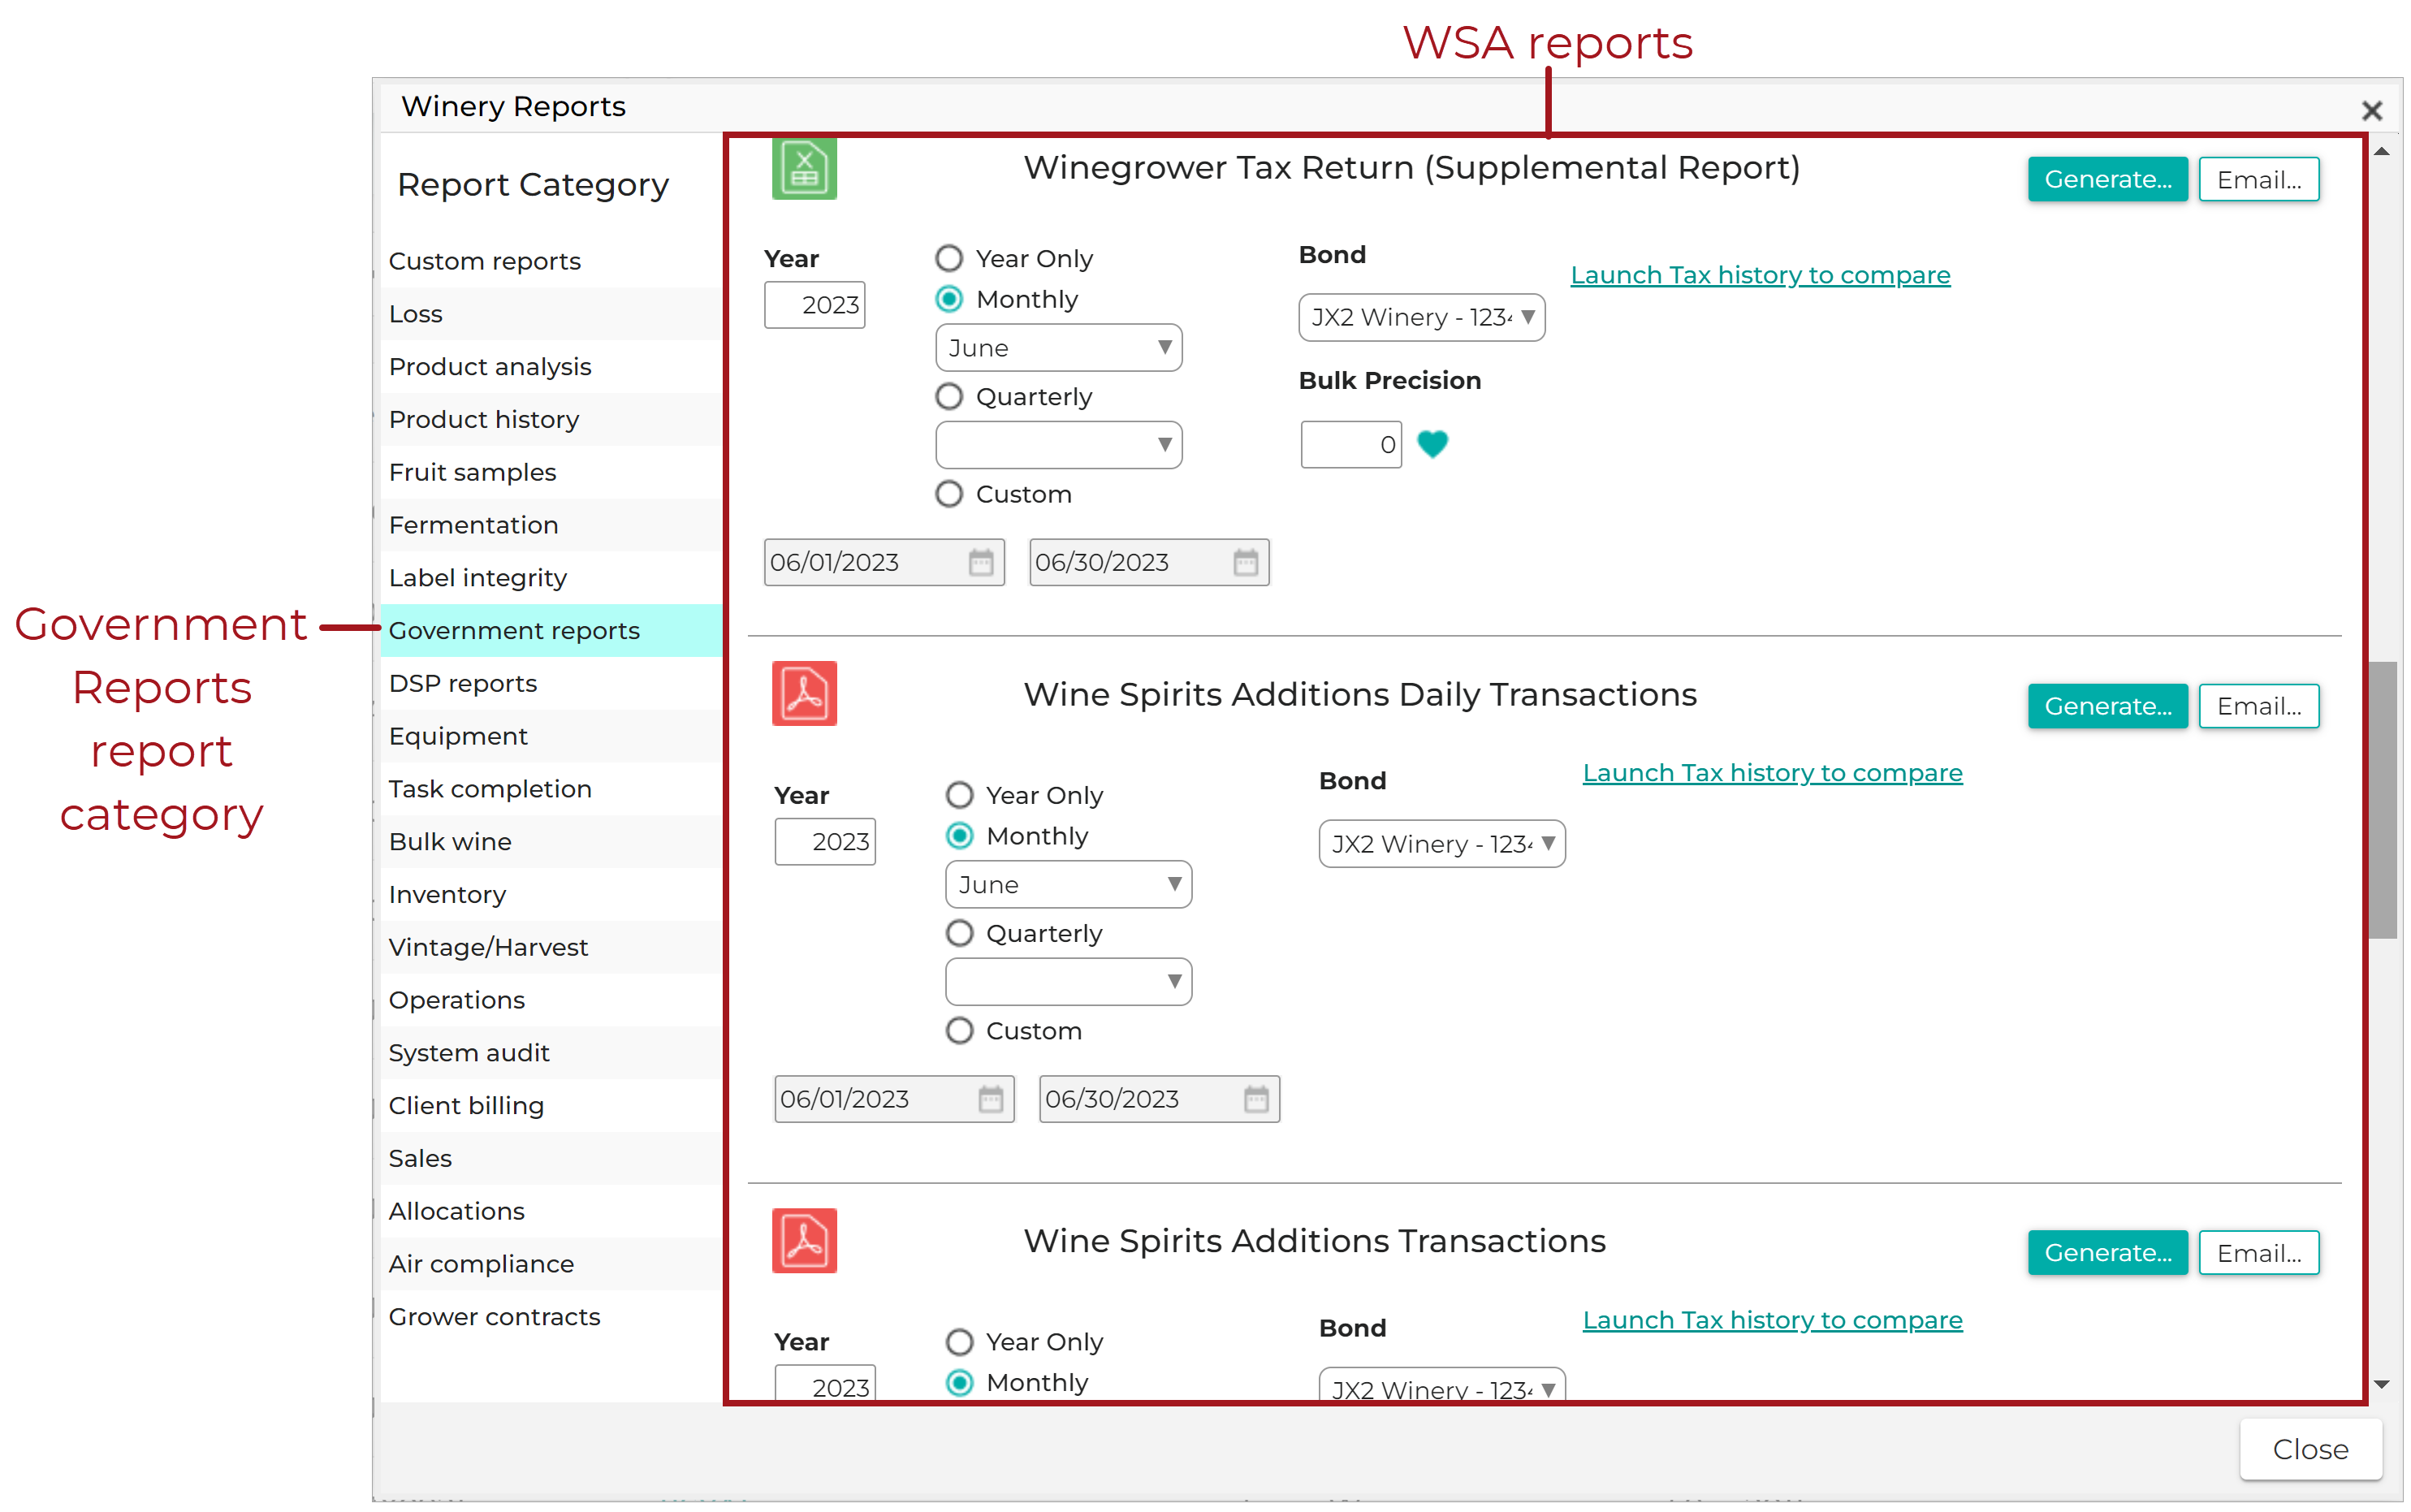Image resolution: width=2411 pixels, height=1512 pixels.
Task: Open Inventory report category
Action: (551, 895)
